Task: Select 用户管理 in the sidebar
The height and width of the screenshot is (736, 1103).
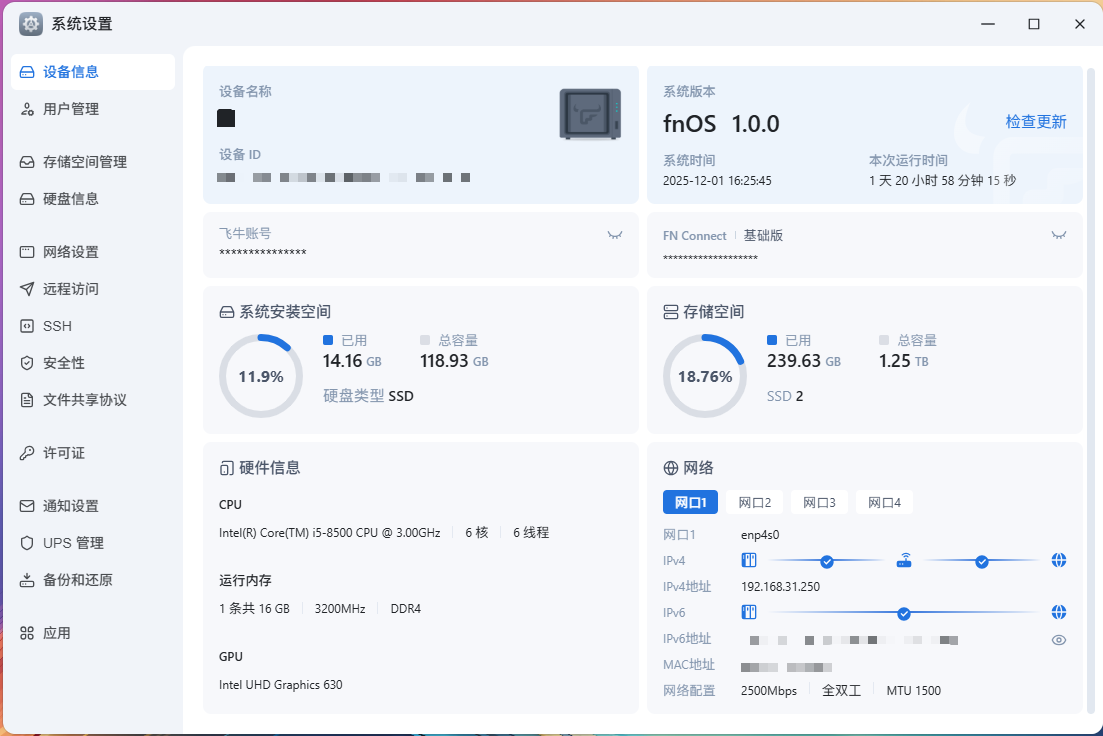Action: point(72,109)
